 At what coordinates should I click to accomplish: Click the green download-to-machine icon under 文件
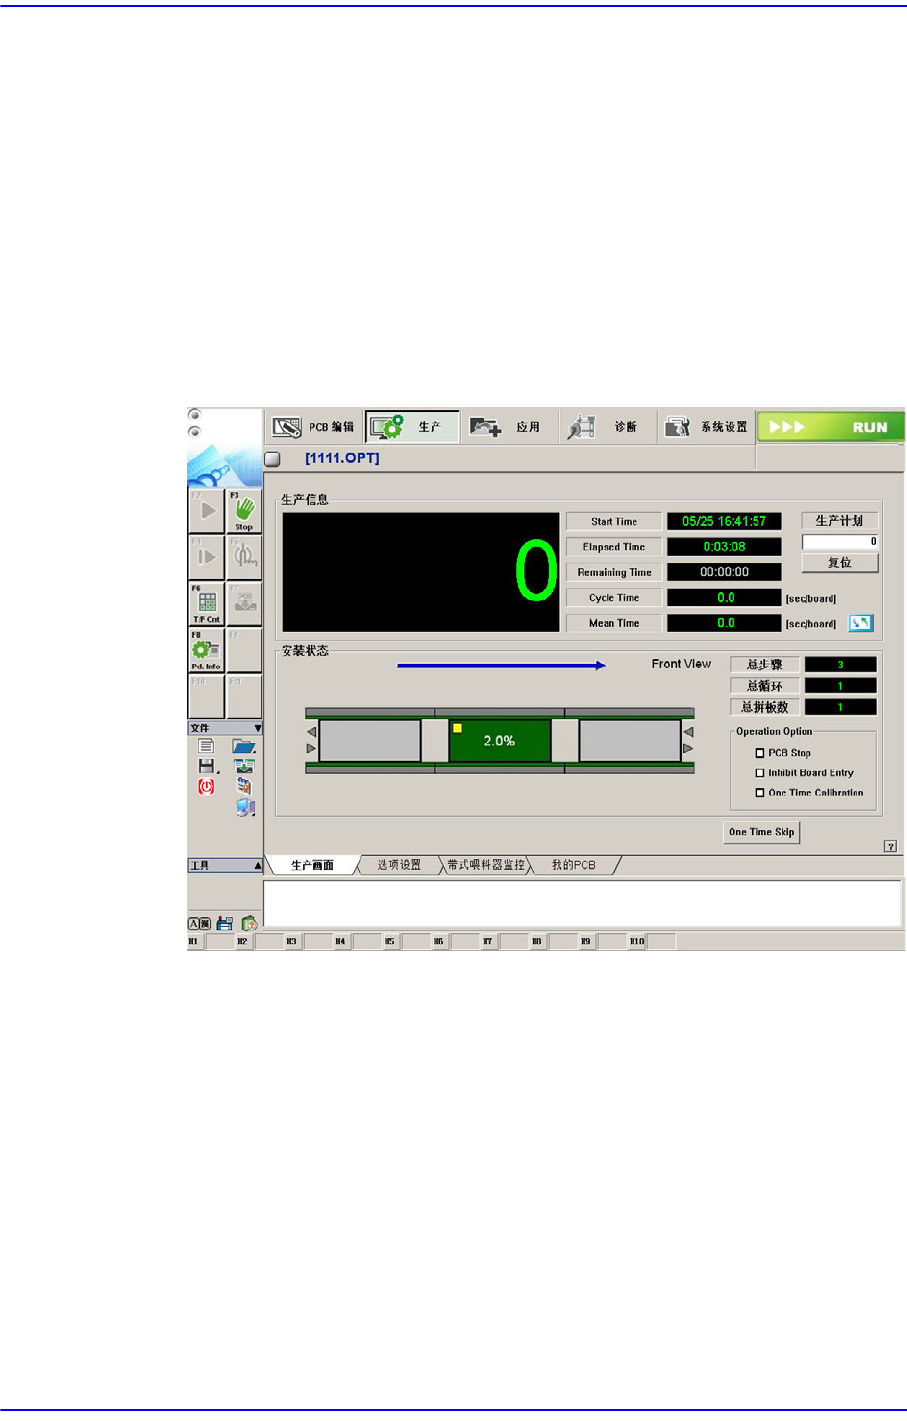pos(244,766)
